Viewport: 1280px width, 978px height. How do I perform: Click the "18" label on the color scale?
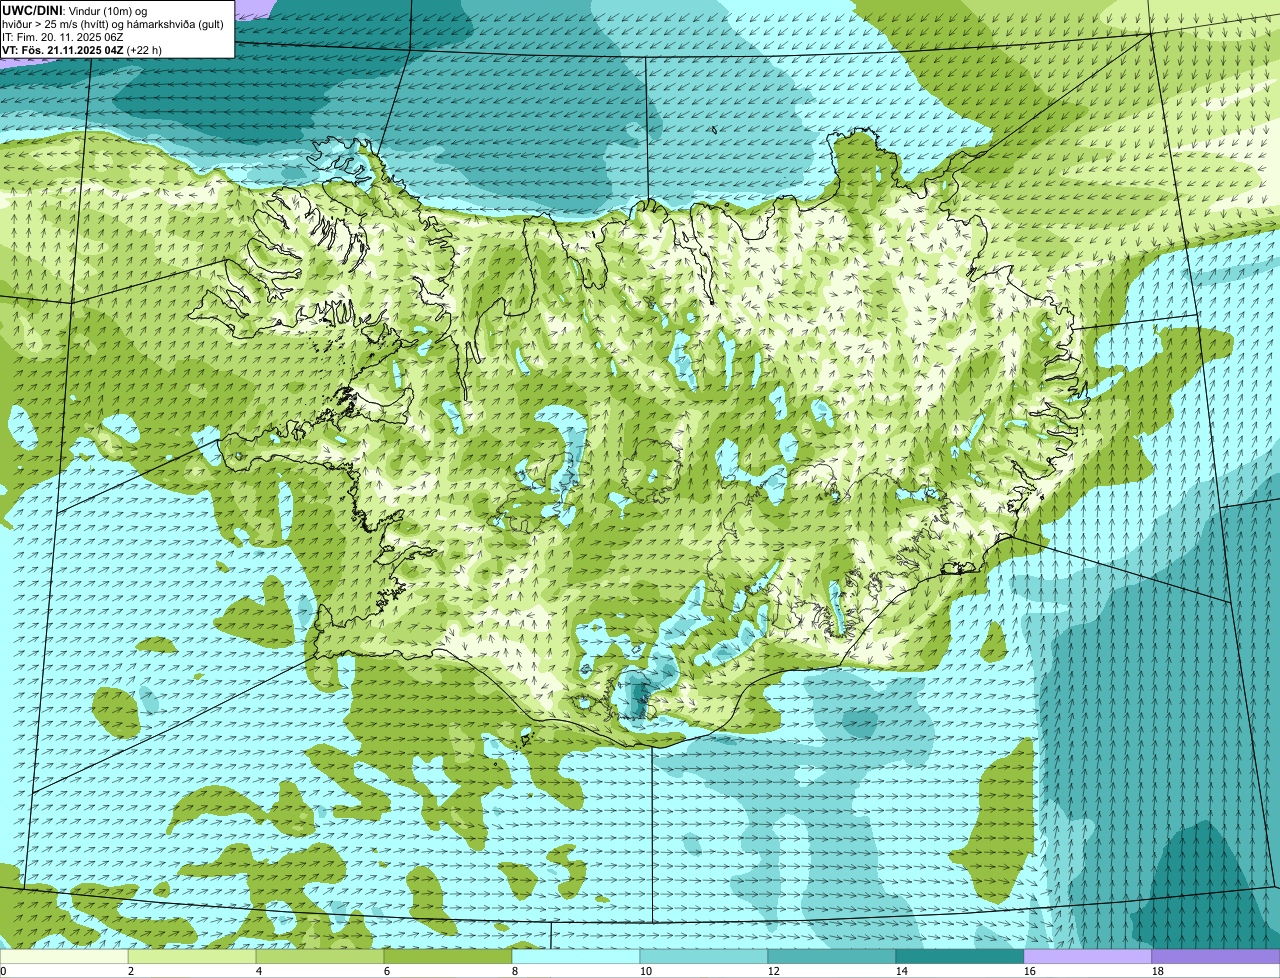point(1158,971)
